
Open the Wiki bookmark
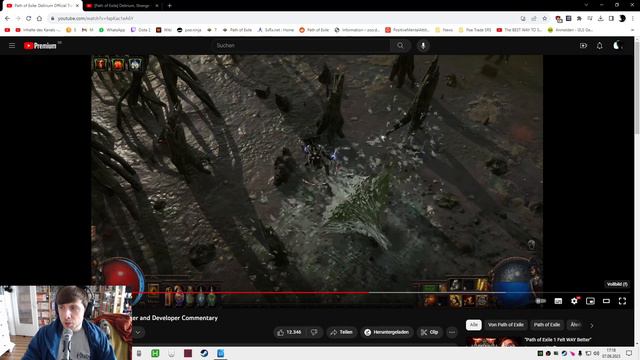click(164, 30)
